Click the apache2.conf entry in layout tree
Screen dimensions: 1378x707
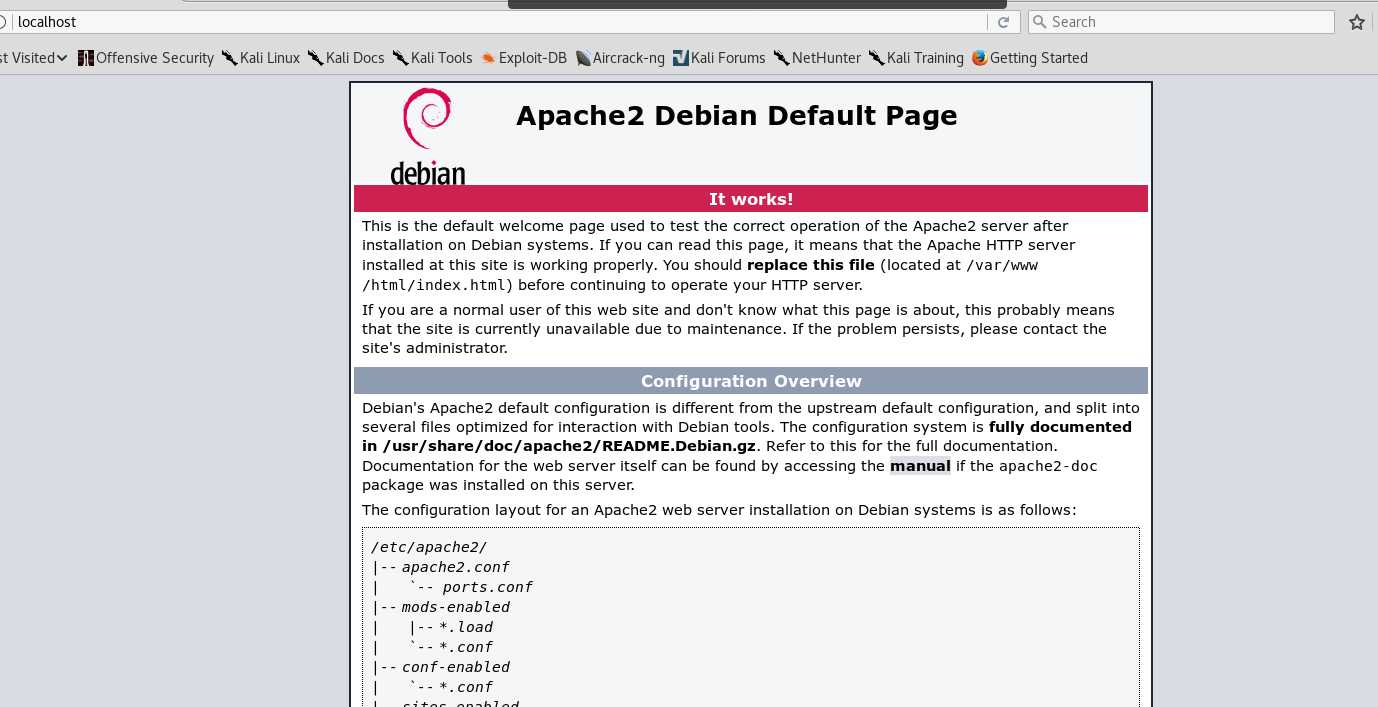[x=456, y=567]
